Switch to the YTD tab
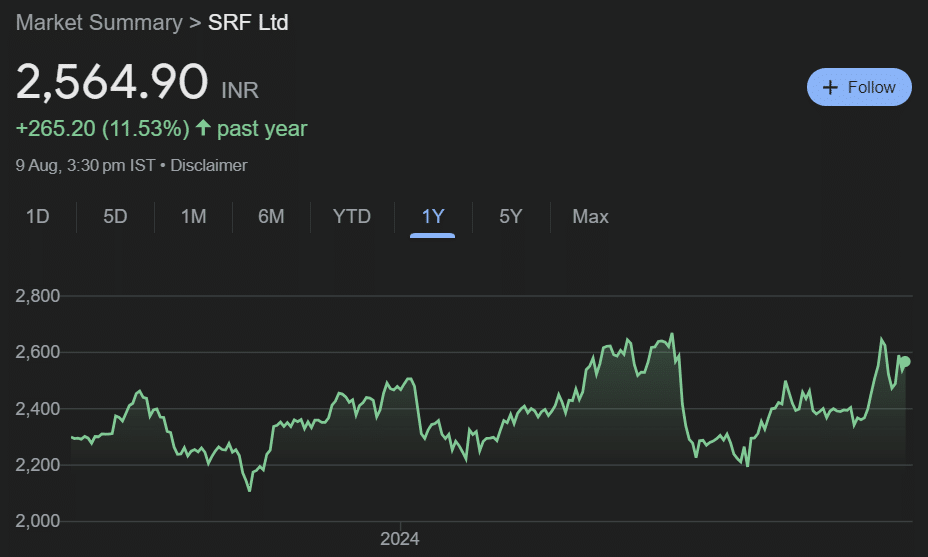This screenshot has height=557, width=928. click(x=352, y=217)
